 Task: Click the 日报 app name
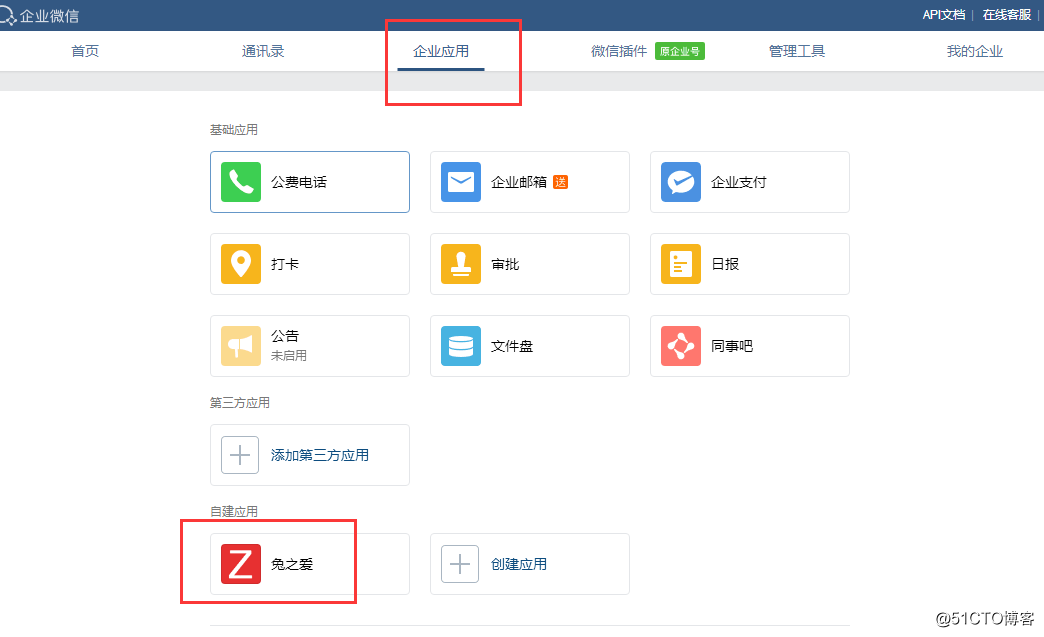point(725,264)
